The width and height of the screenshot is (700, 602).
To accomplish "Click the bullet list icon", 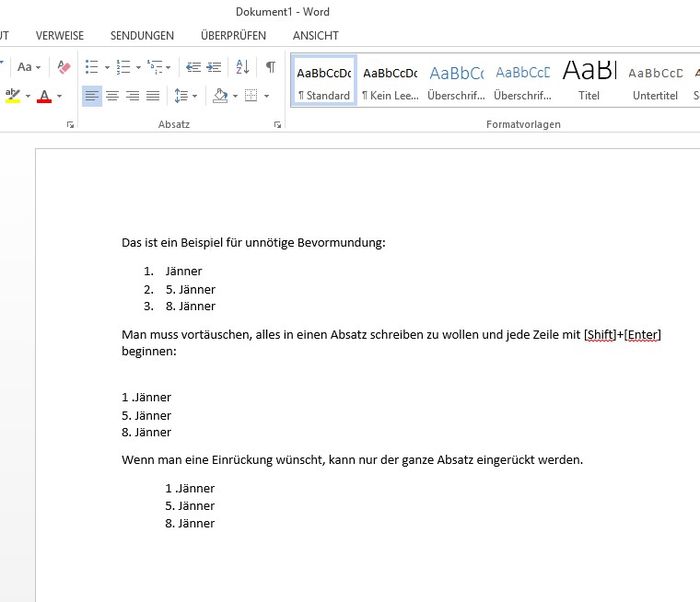I will point(92,67).
